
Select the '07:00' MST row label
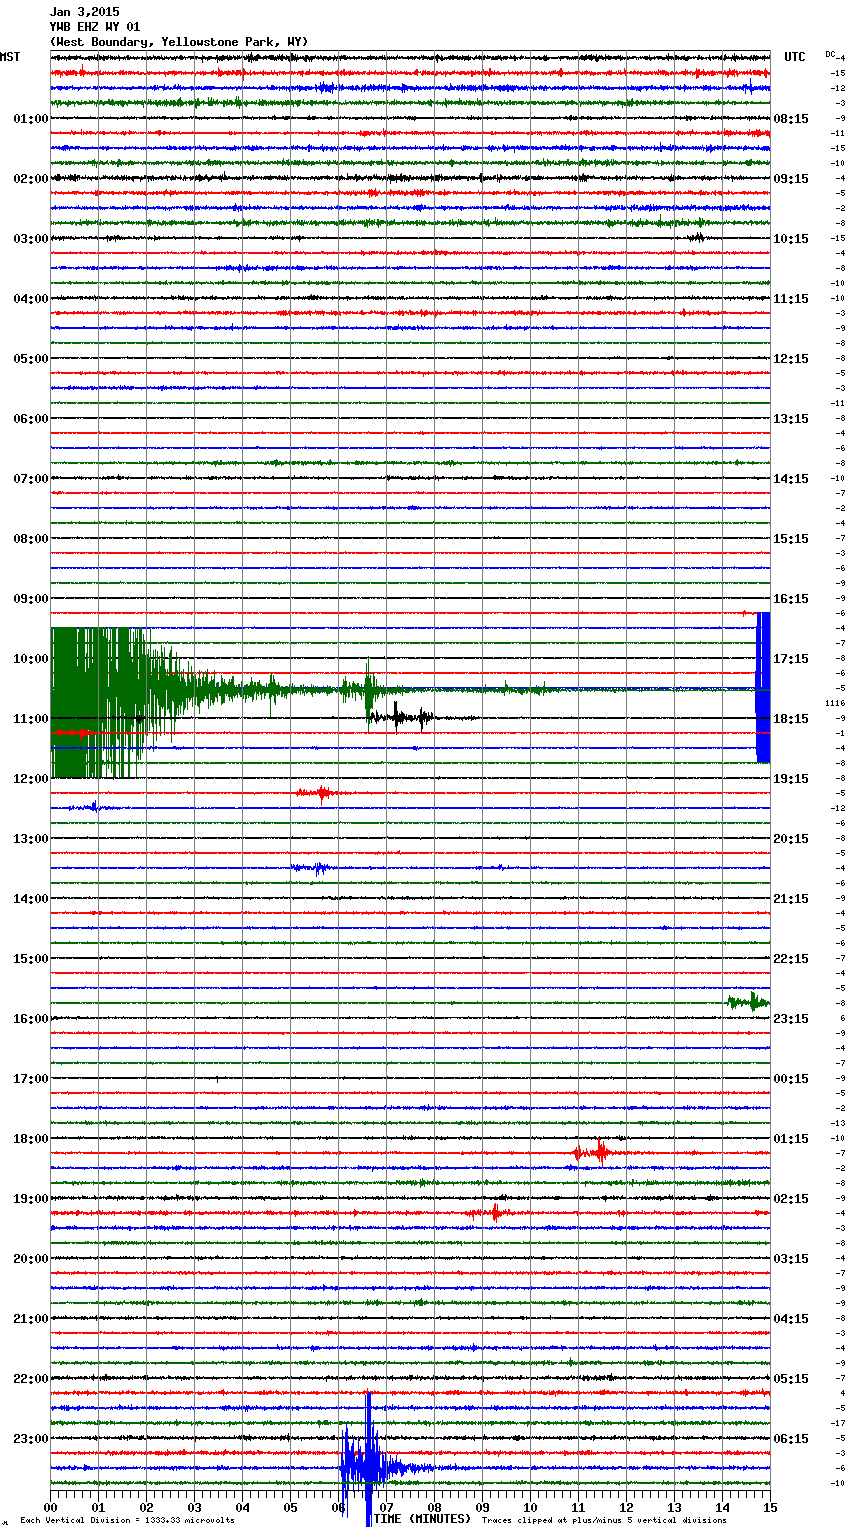(31, 479)
